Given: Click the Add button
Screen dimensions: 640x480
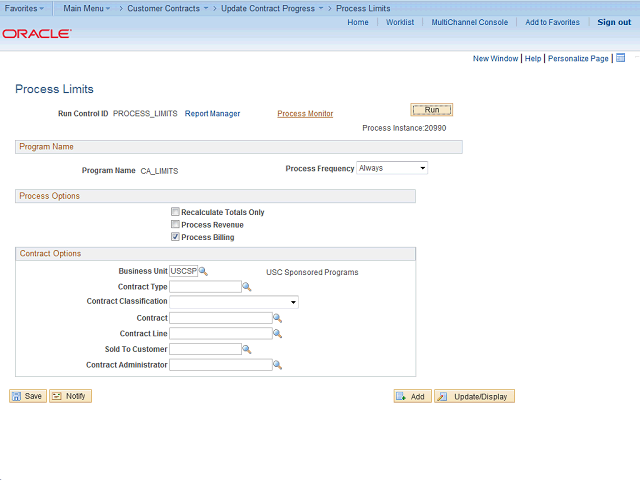Looking at the screenshot, I should [412, 396].
